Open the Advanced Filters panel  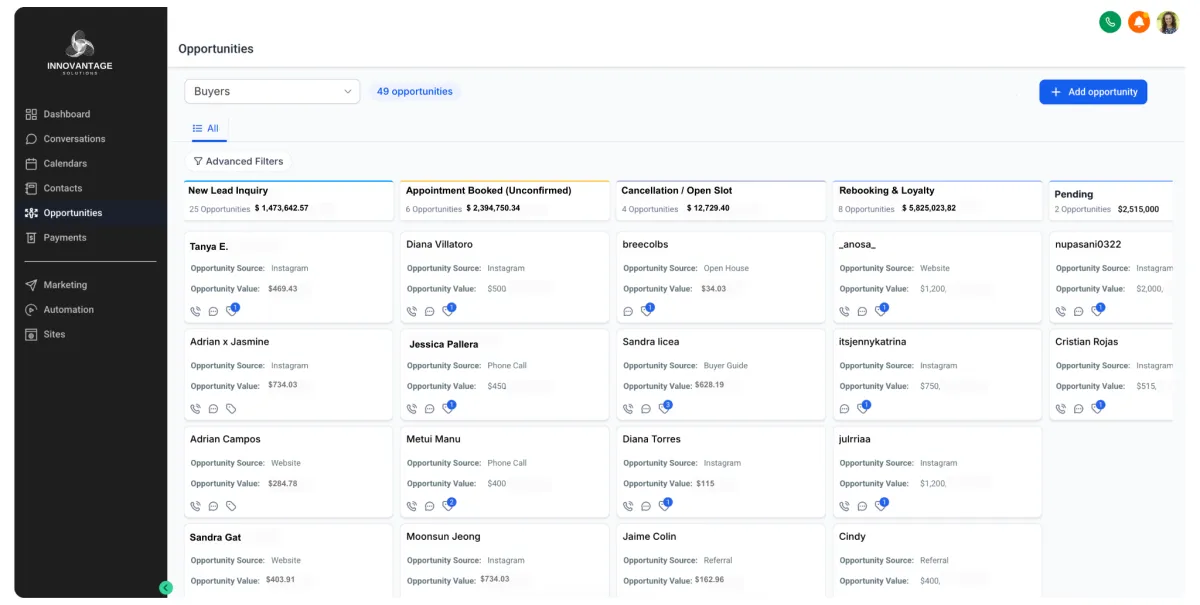point(238,161)
